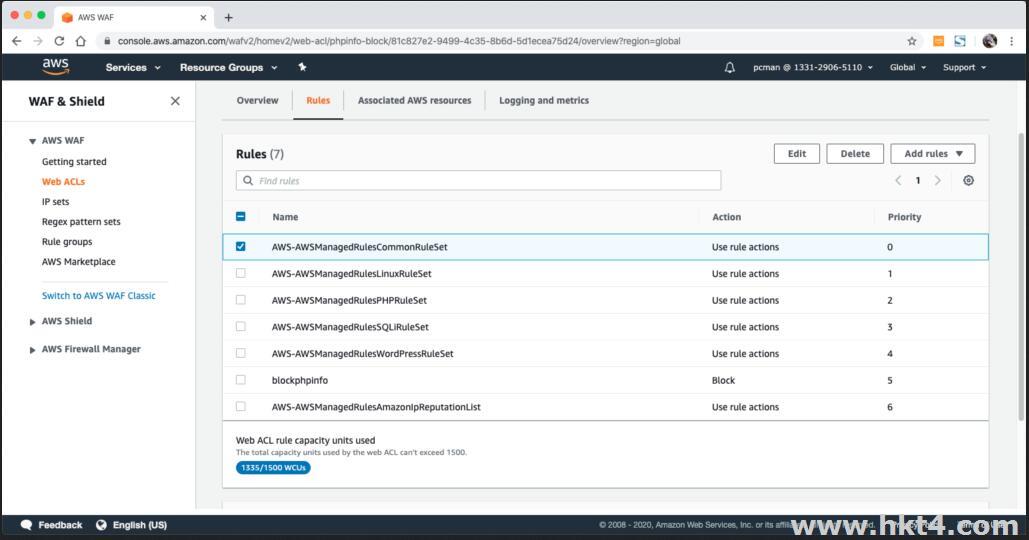The width and height of the screenshot is (1029, 540).
Task: Collapse the AWS WAF tree section
Action: coord(32,141)
